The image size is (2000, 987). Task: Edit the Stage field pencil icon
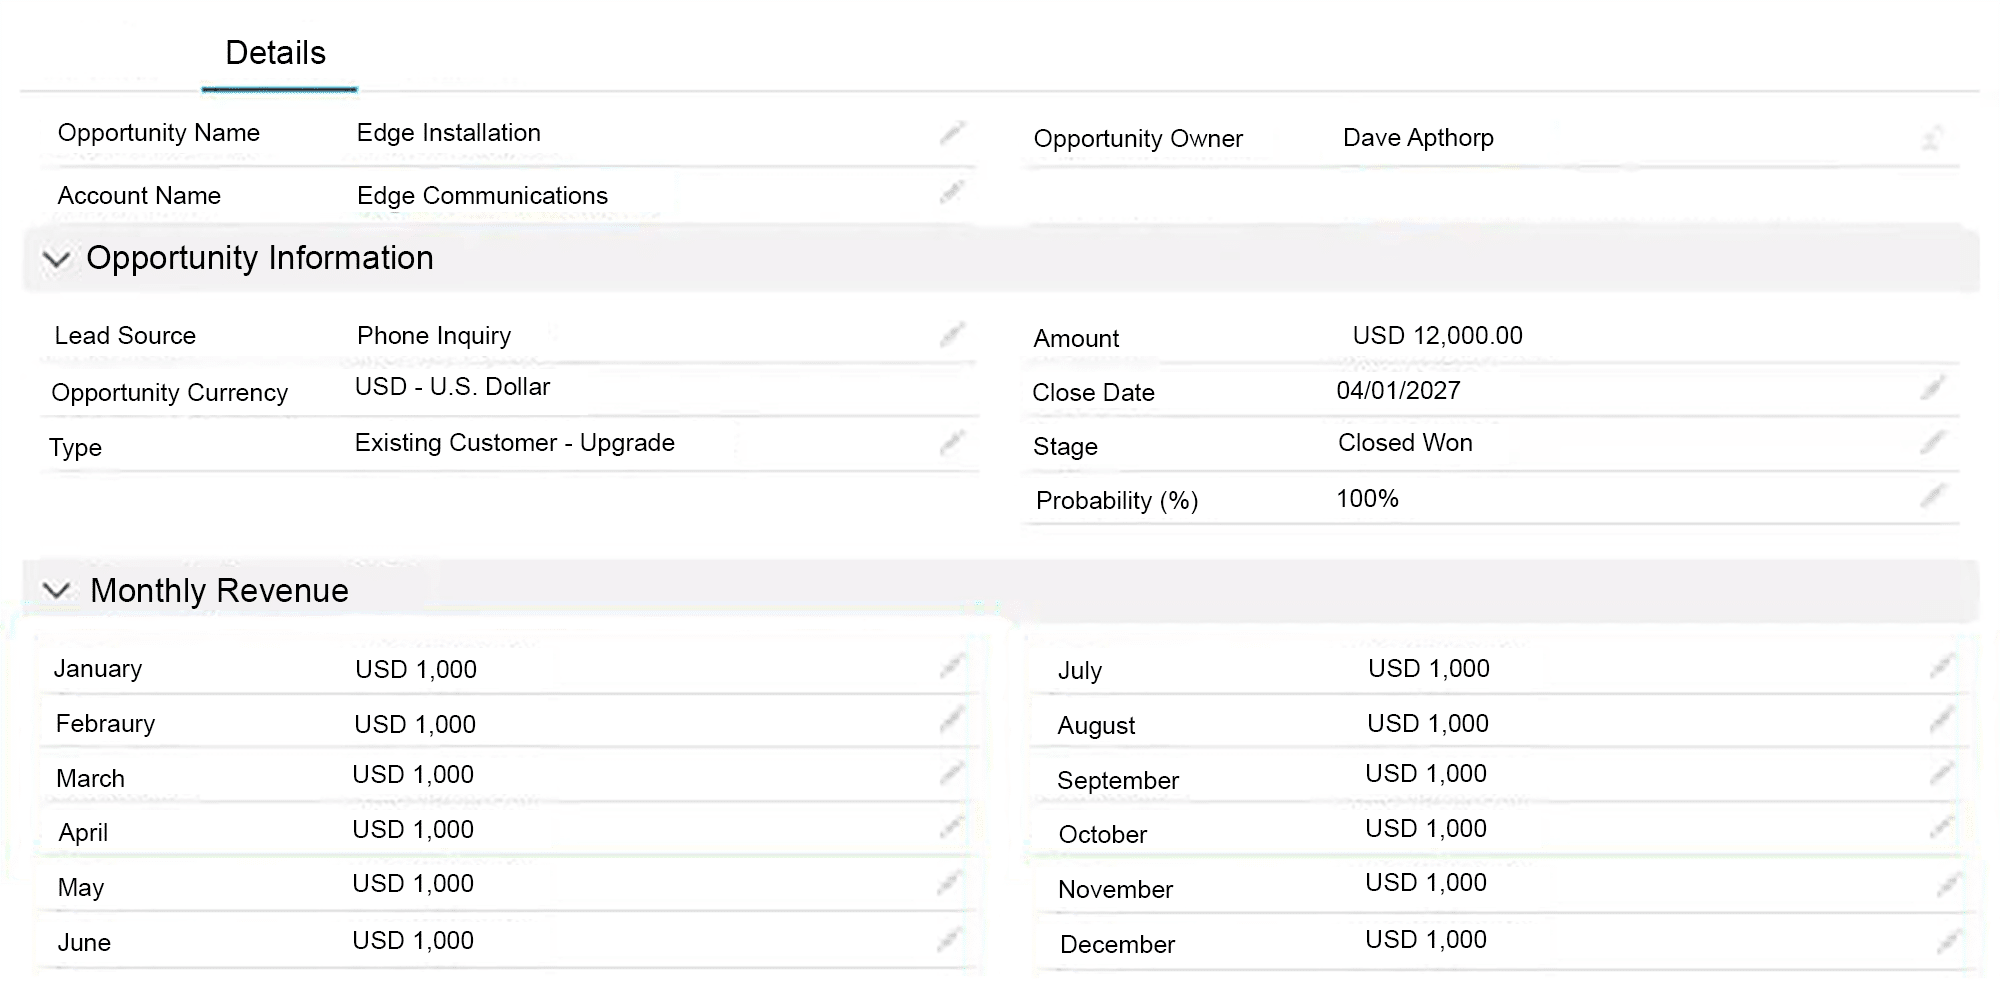[x=1932, y=442]
